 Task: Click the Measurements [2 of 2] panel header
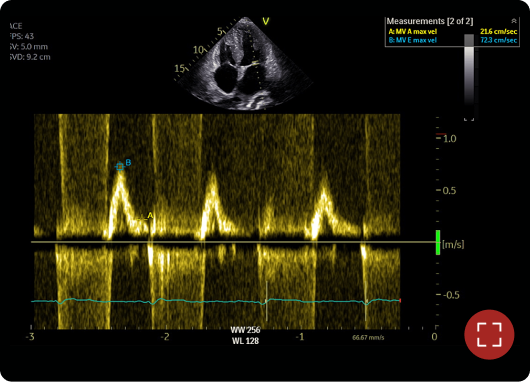(x=430, y=21)
